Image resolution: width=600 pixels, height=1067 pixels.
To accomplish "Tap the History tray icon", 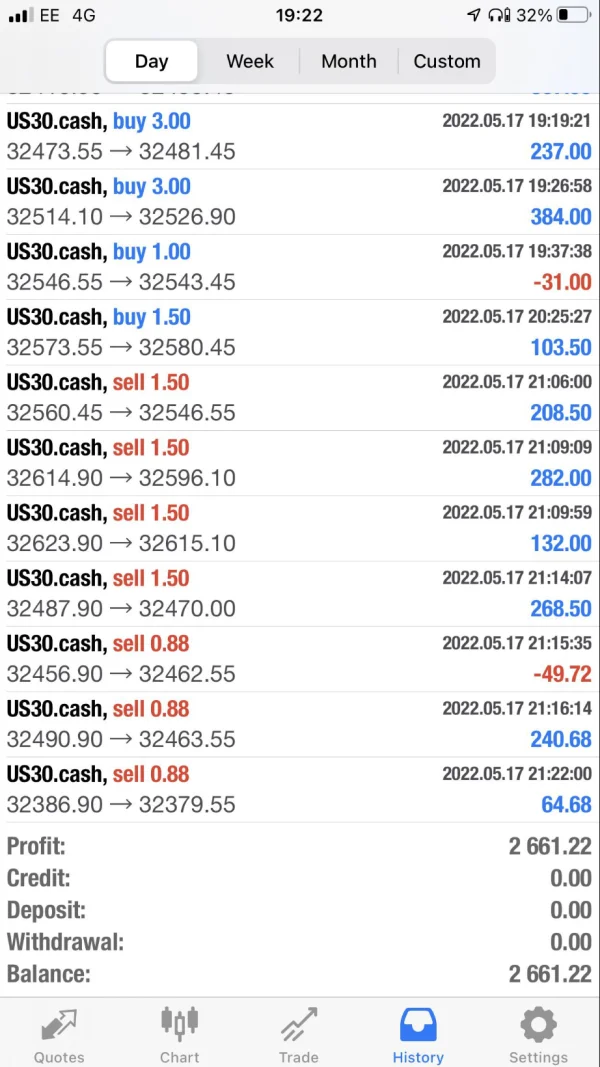I will tap(418, 1025).
